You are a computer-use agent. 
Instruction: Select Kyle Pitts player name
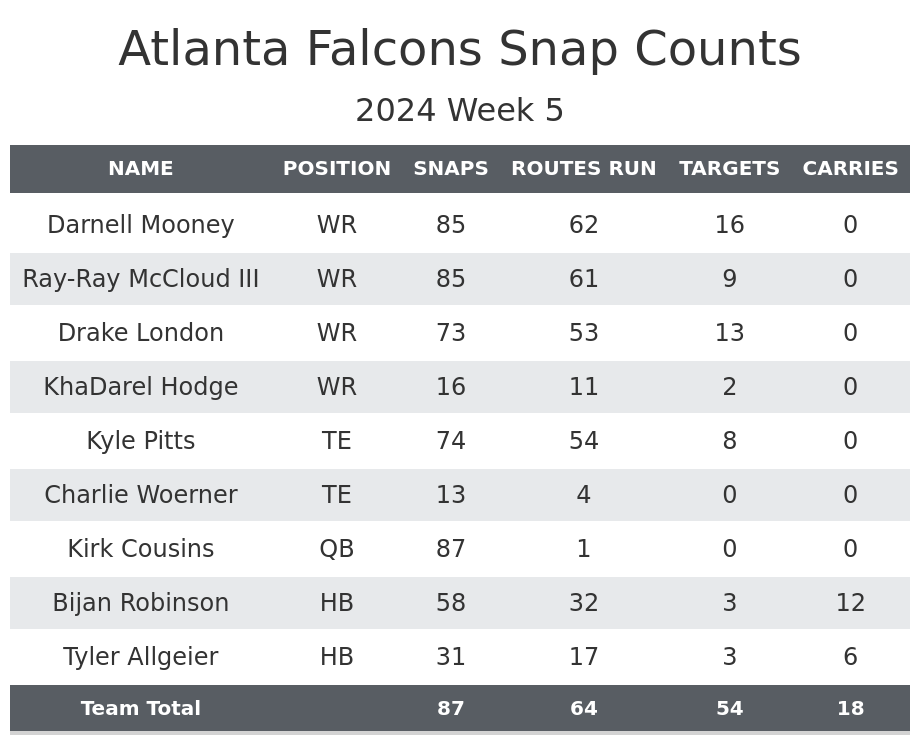pyautogui.click(x=141, y=441)
